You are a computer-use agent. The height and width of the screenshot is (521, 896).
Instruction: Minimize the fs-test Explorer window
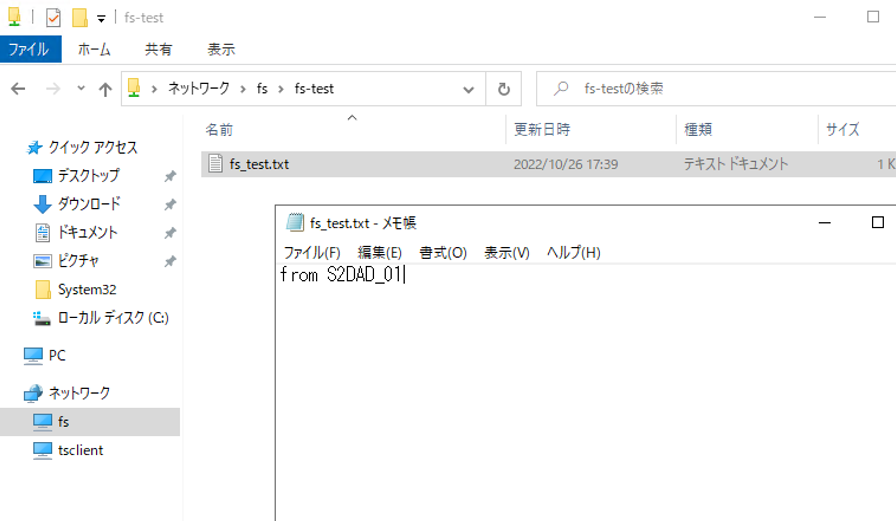tap(820, 17)
